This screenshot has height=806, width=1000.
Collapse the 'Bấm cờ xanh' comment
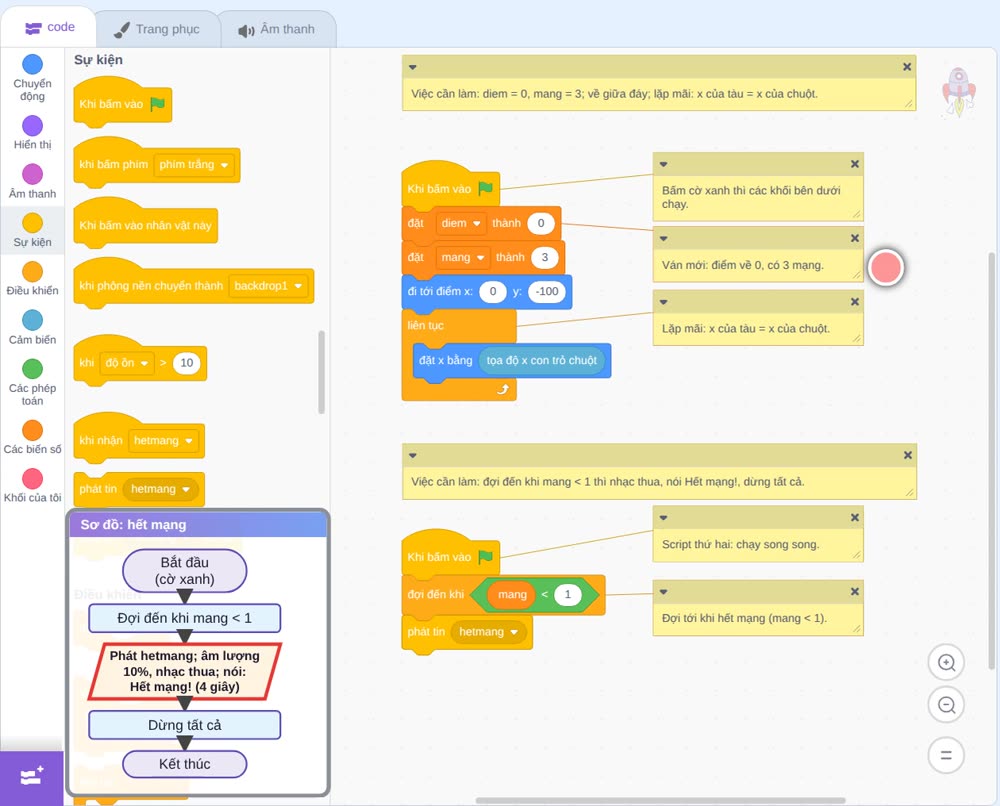(663, 165)
